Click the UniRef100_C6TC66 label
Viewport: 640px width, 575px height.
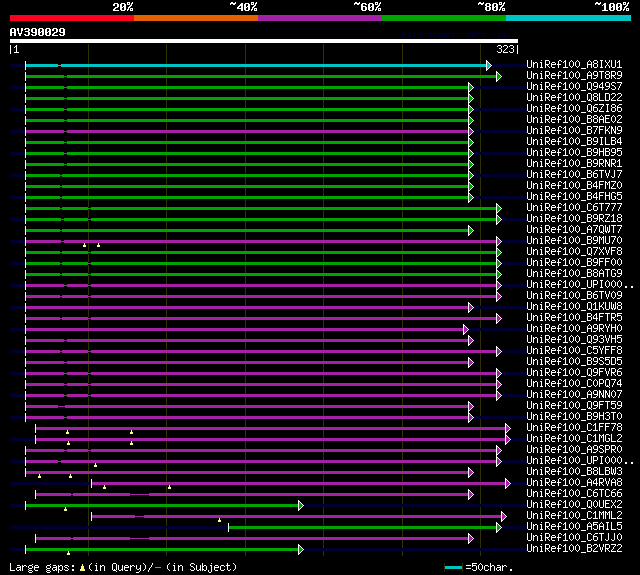574,494
